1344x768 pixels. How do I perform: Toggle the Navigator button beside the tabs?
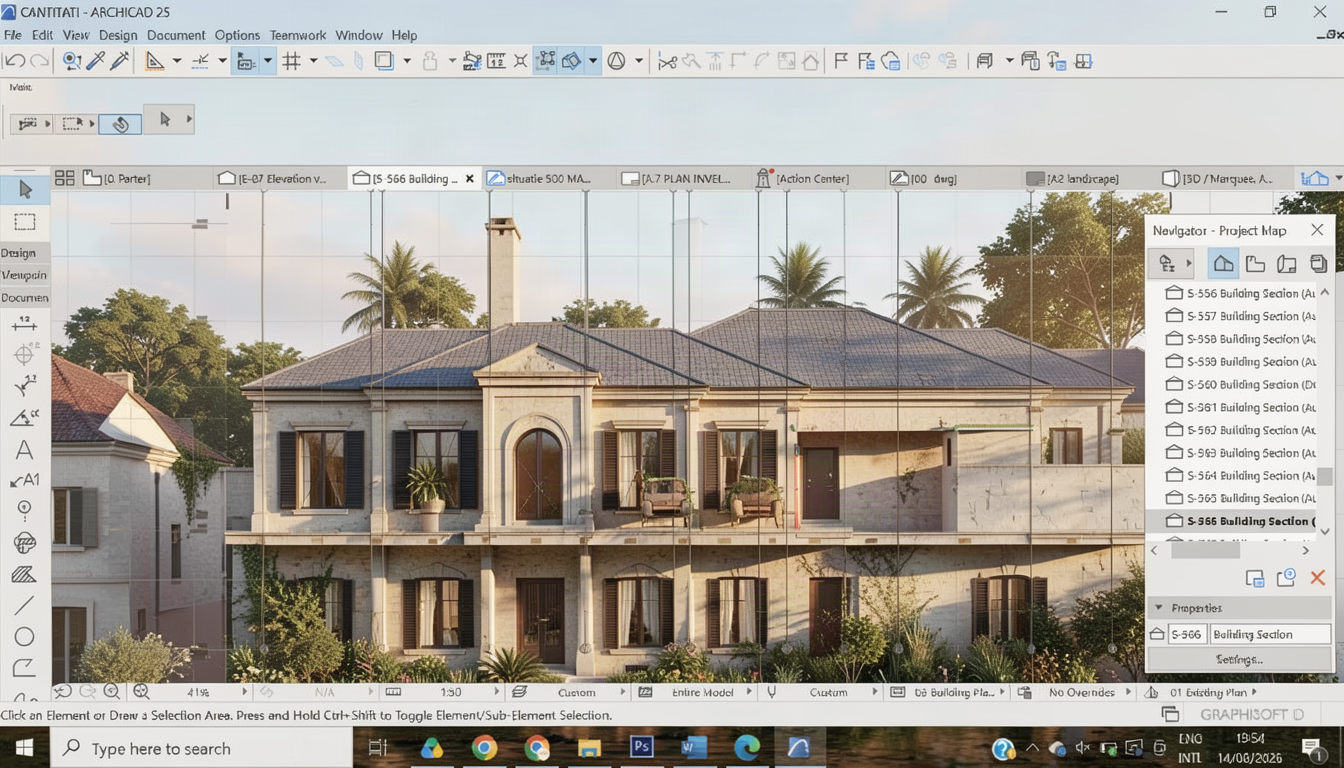(x=1316, y=178)
